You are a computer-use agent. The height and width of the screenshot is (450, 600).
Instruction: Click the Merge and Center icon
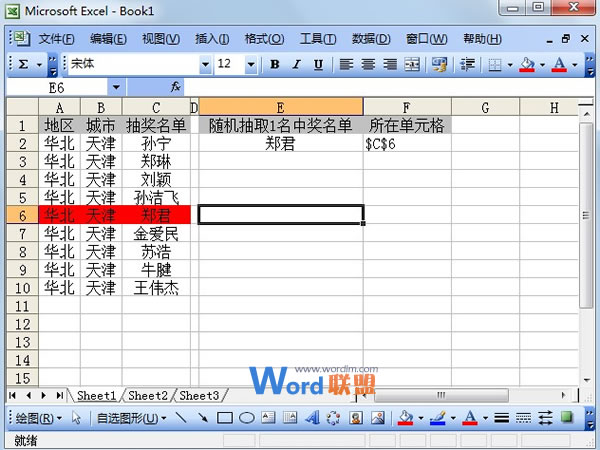click(412, 64)
